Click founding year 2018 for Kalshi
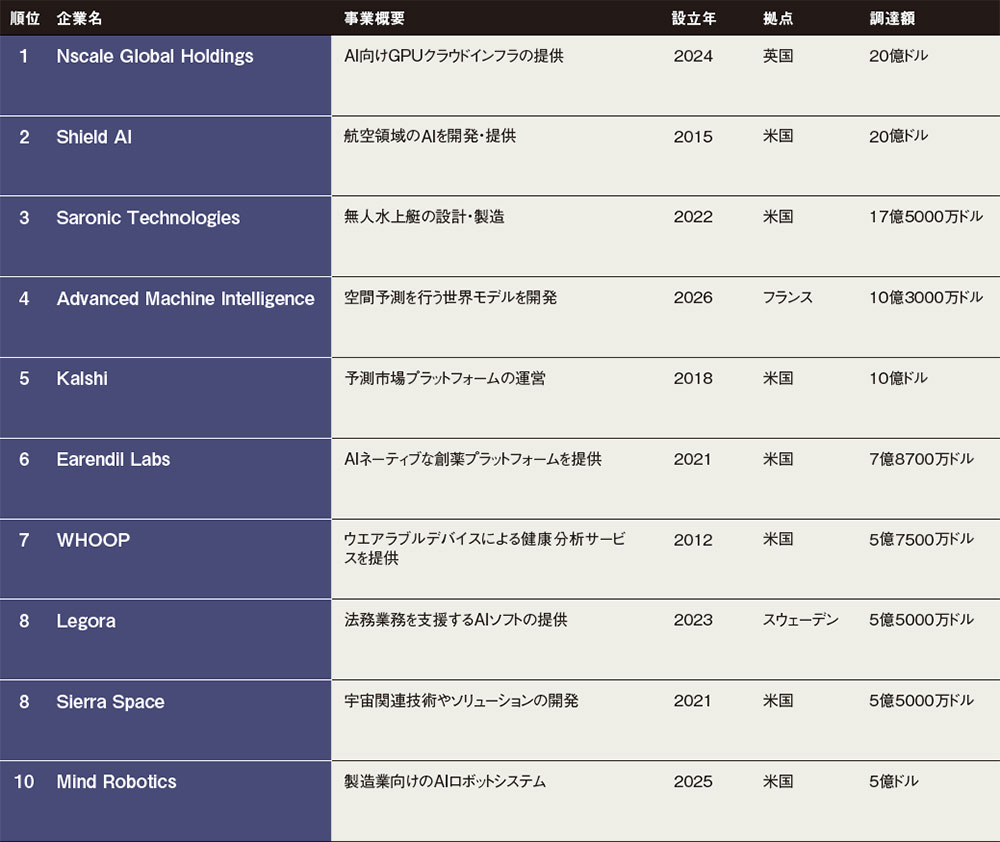Image resolution: width=1000 pixels, height=842 pixels. click(x=693, y=378)
